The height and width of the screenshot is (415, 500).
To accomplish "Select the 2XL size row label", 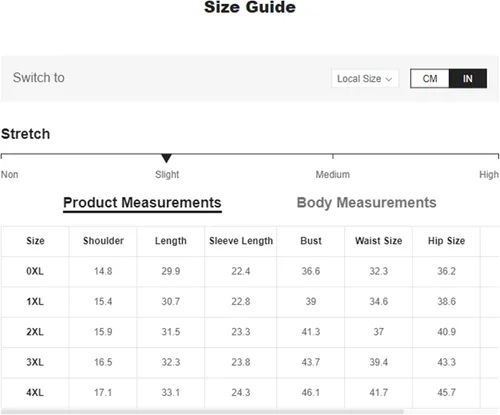I will (x=35, y=332).
